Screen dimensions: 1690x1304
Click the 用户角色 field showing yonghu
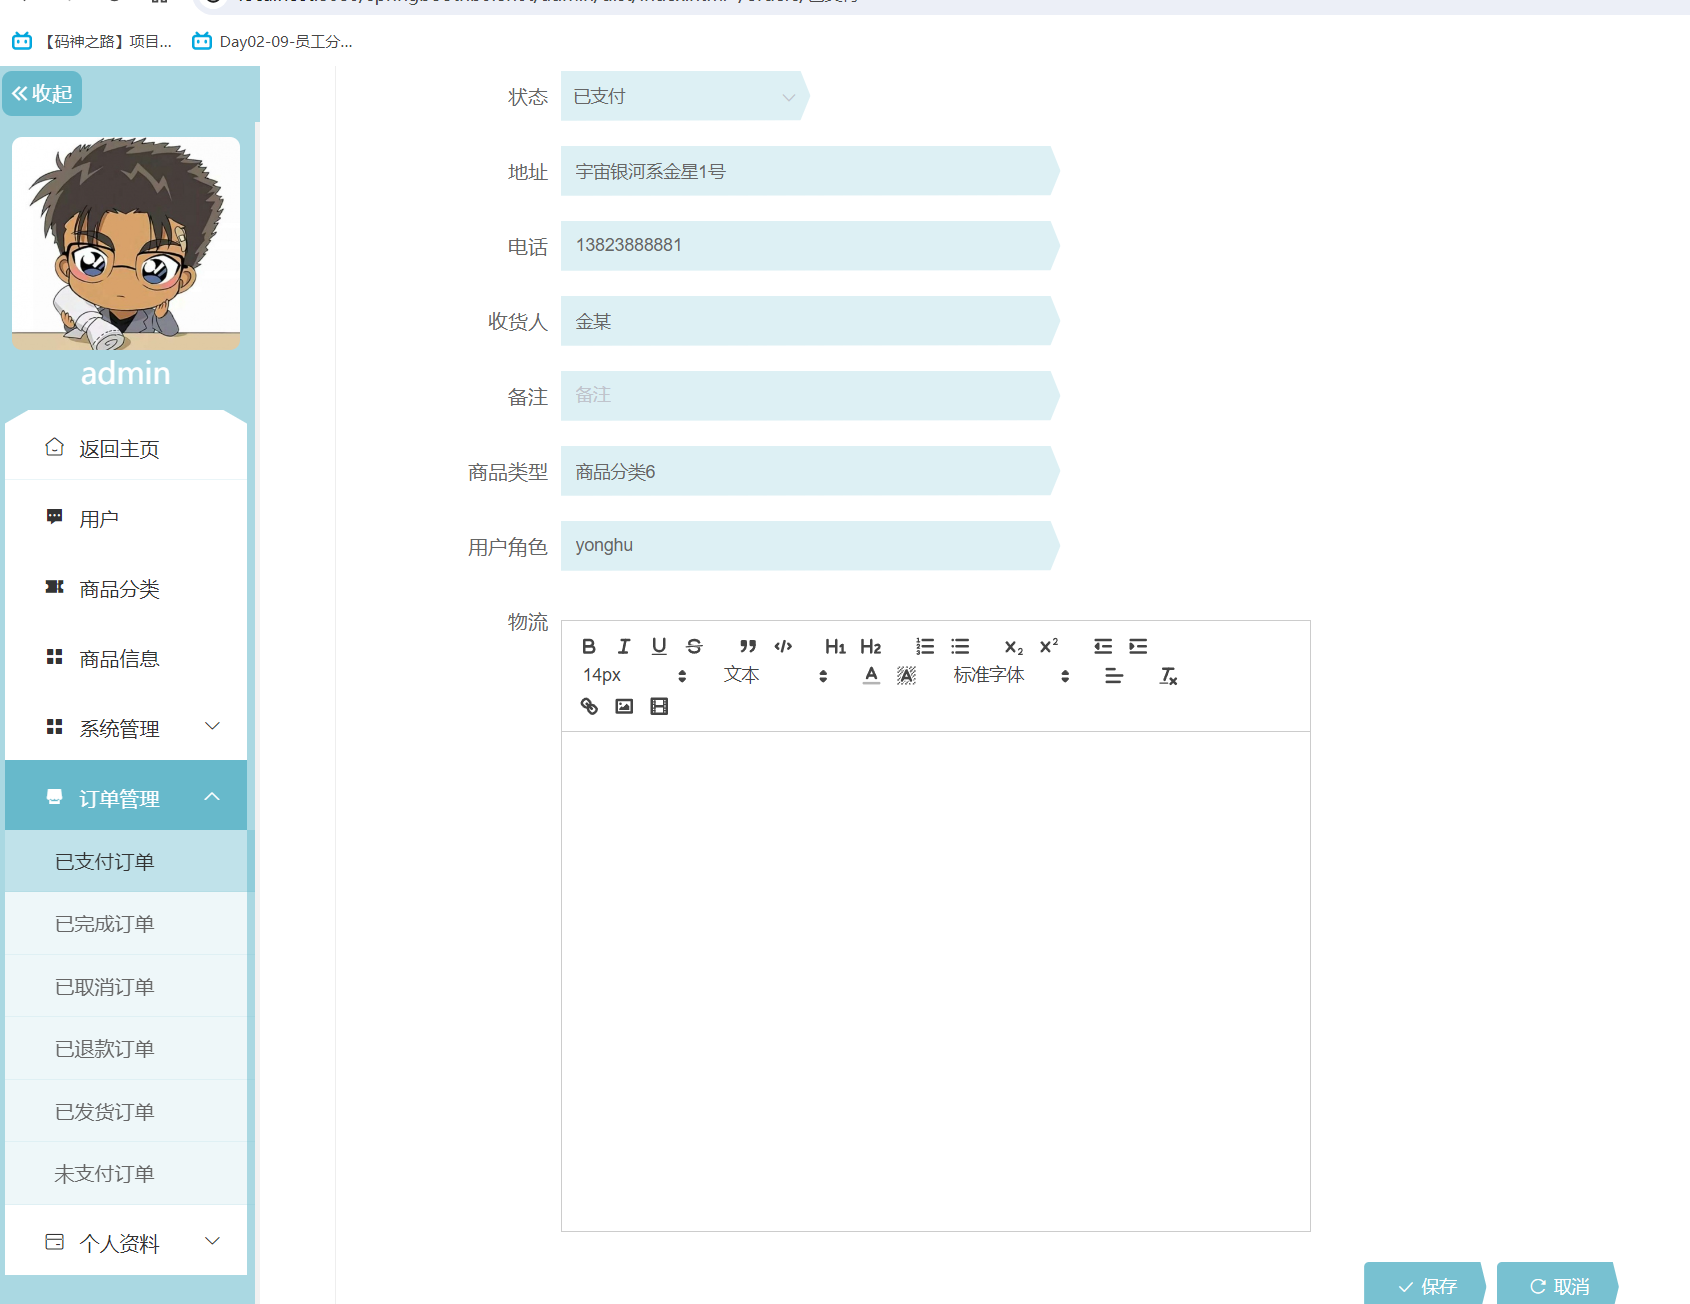click(x=808, y=546)
